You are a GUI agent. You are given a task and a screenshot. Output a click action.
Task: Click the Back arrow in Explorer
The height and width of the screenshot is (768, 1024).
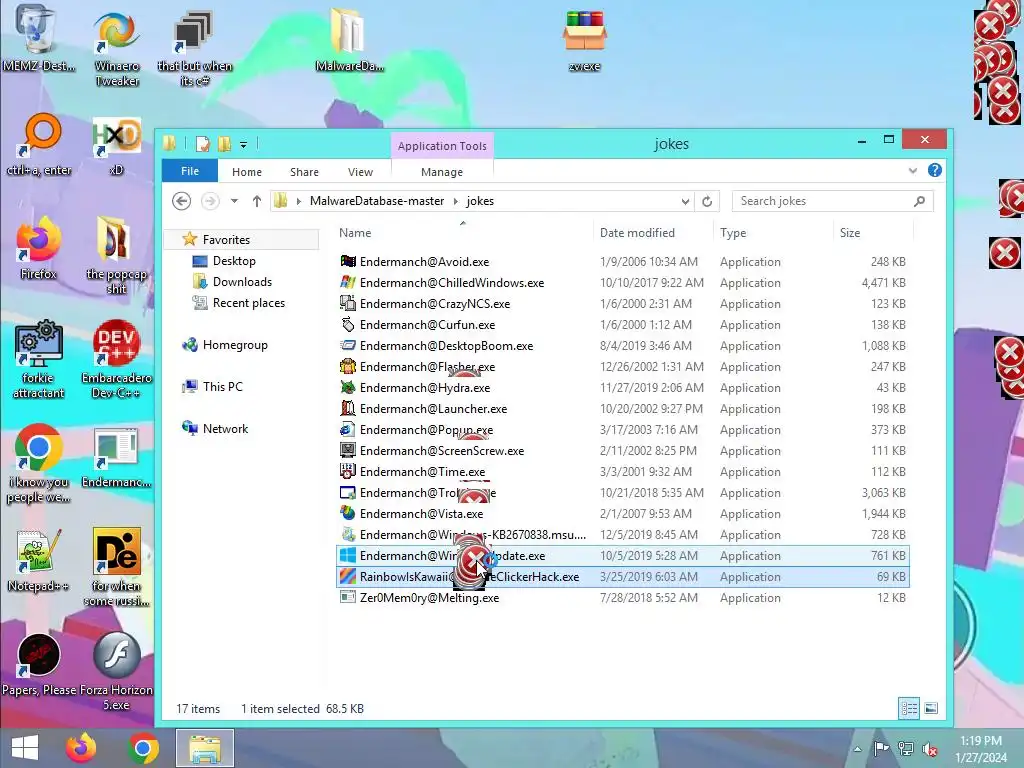click(182, 201)
